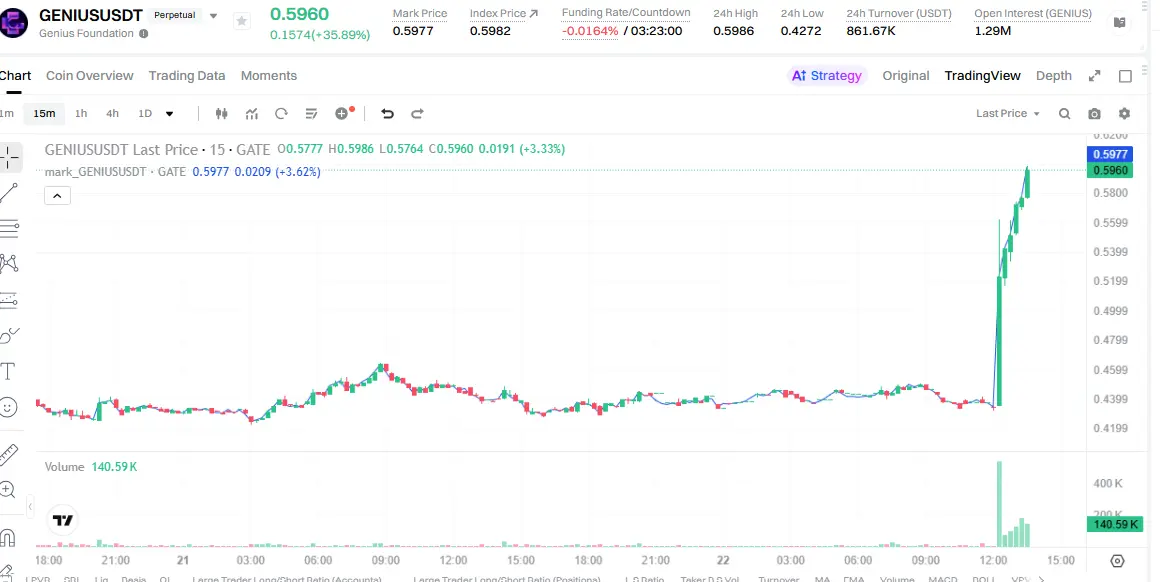Screen dimensions: 1160x582
Task: Open the Trading Data tab
Action: 186,75
